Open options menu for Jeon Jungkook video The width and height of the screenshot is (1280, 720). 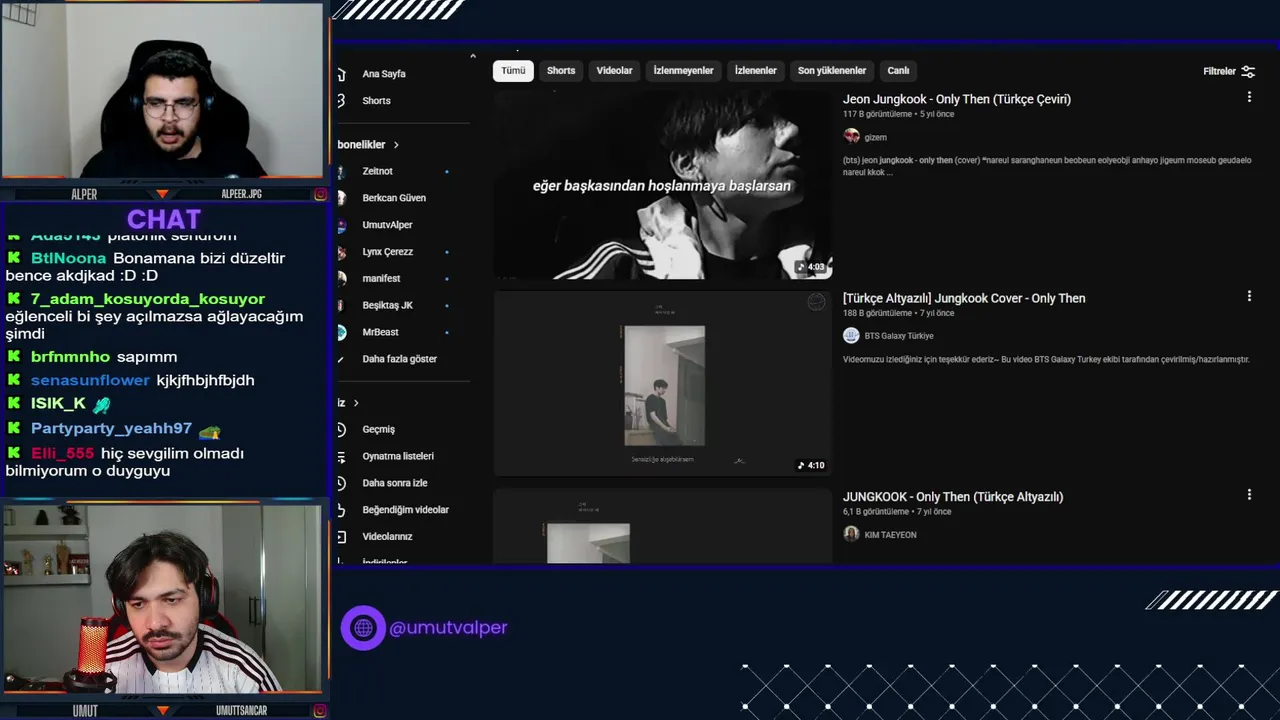click(x=1249, y=97)
